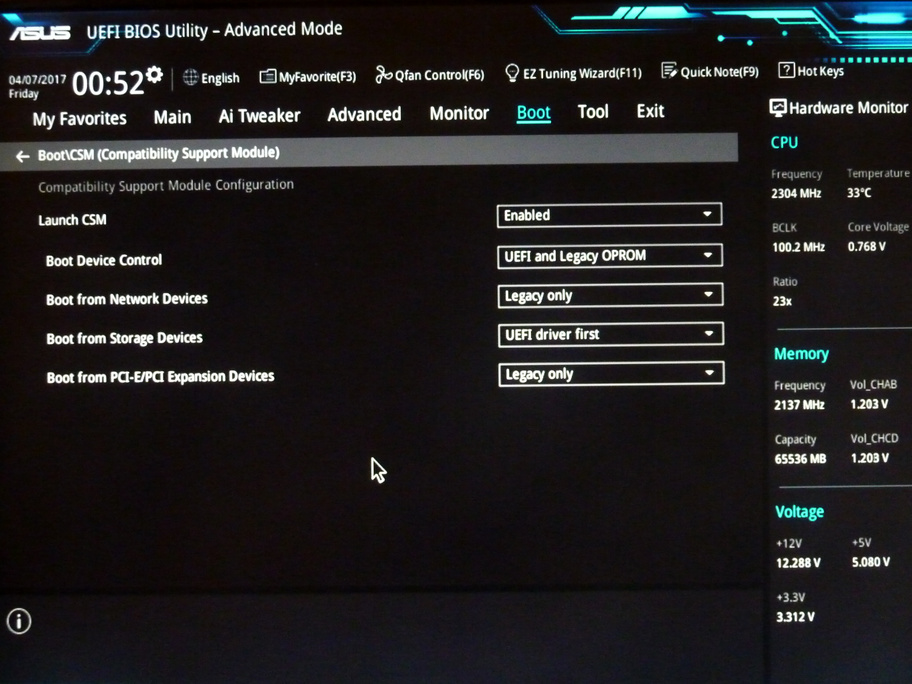The height and width of the screenshot is (684, 912).
Task: Click the Voltage section heading
Action: click(x=800, y=512)
